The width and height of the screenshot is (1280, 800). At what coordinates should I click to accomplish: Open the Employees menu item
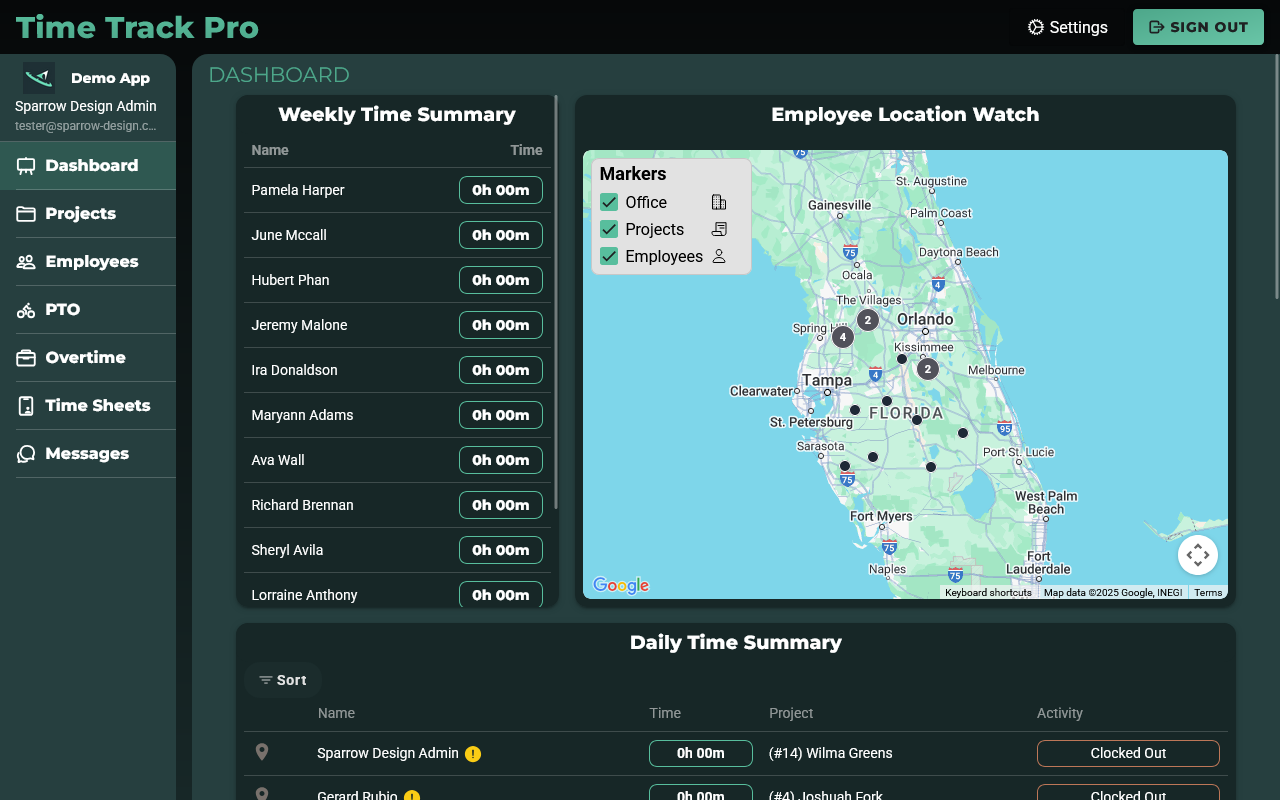point(88,262)
